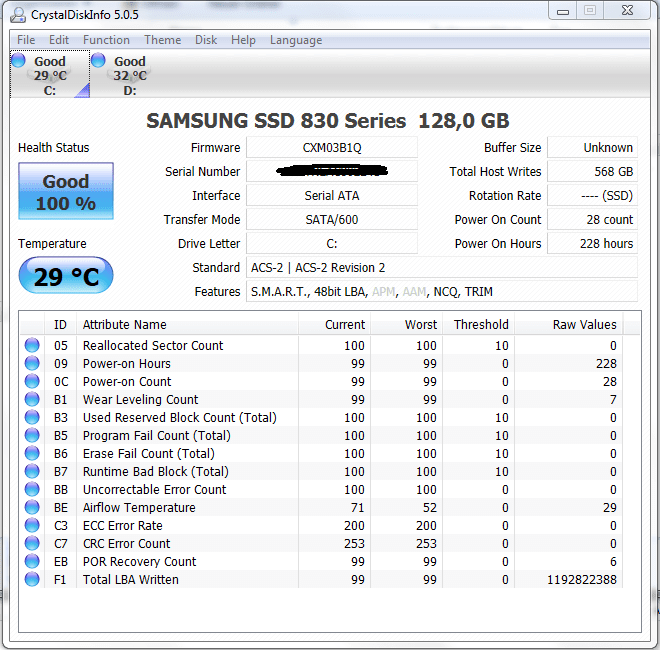Open the Disk menu
The height and width of the screenshot is (650, 660).
206,40
